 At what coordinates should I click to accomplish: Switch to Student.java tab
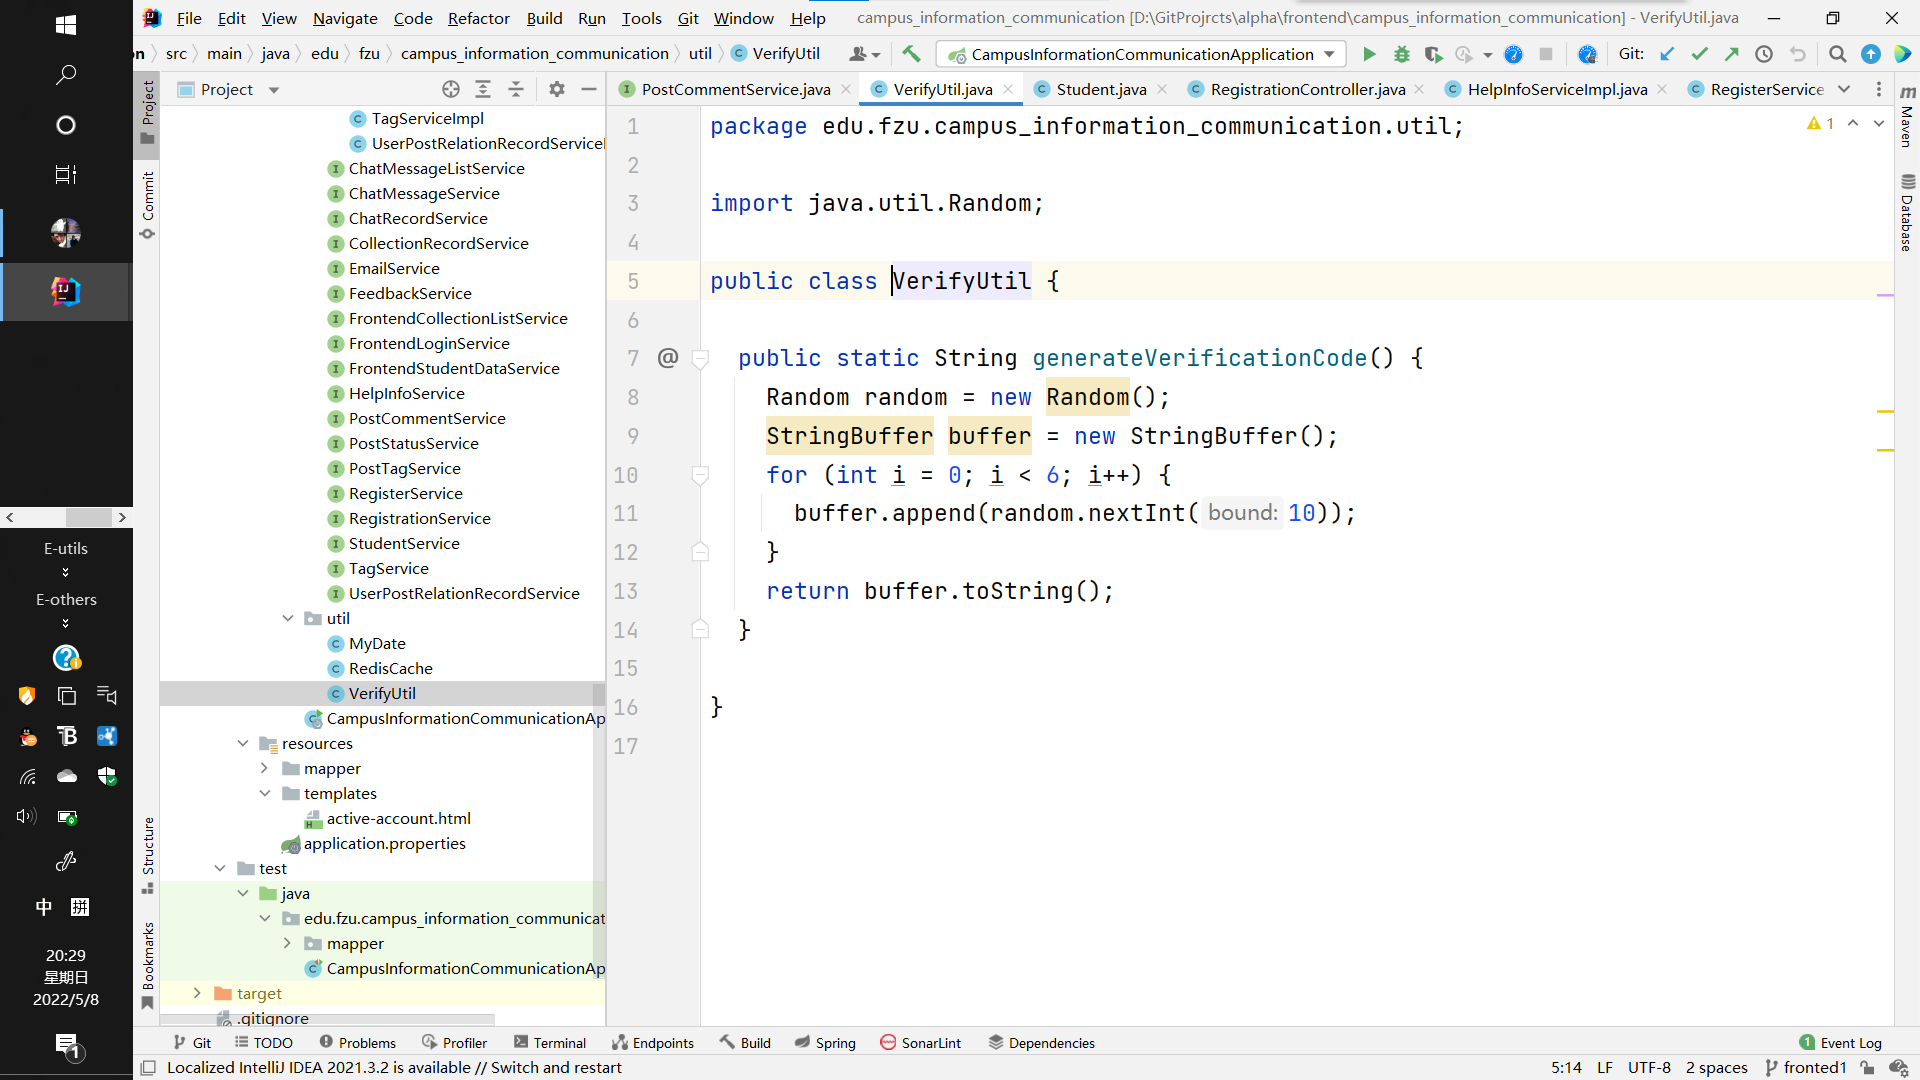(x=1100, y=89)
